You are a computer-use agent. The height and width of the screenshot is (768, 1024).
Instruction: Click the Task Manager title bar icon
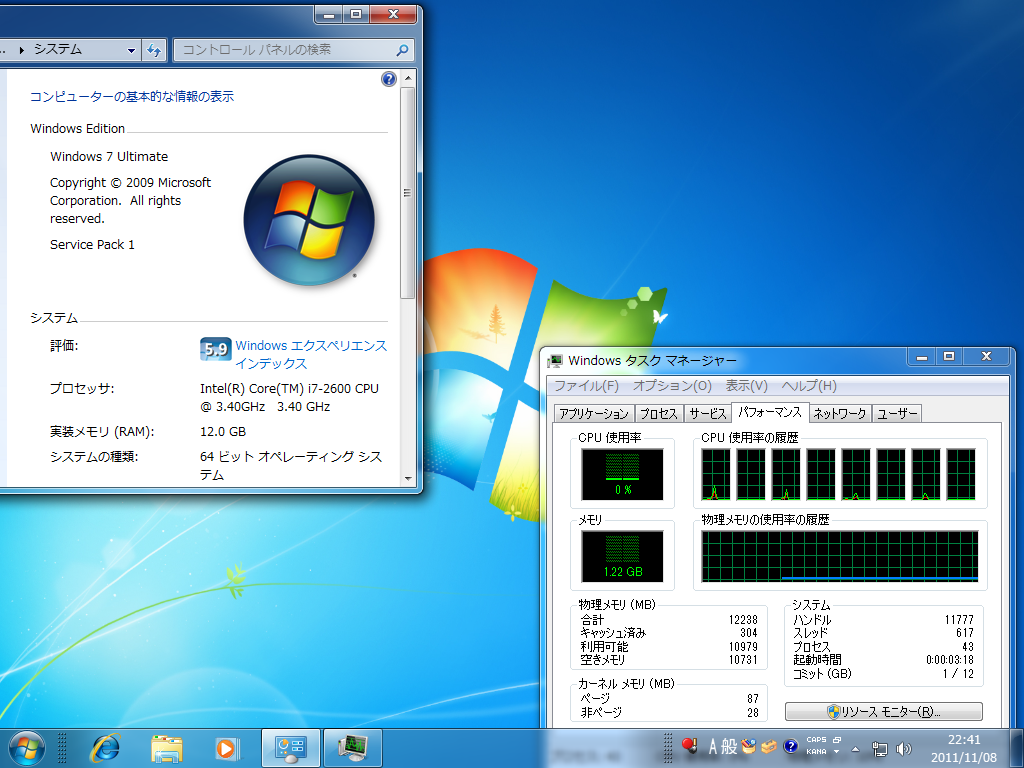click(x=555, y=360)
